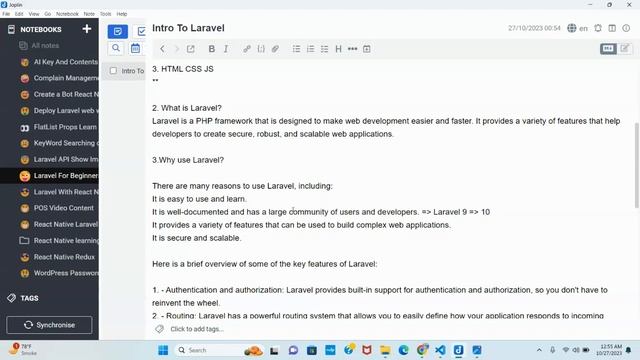
Task: Open spell checker language en
Action: 578,28
